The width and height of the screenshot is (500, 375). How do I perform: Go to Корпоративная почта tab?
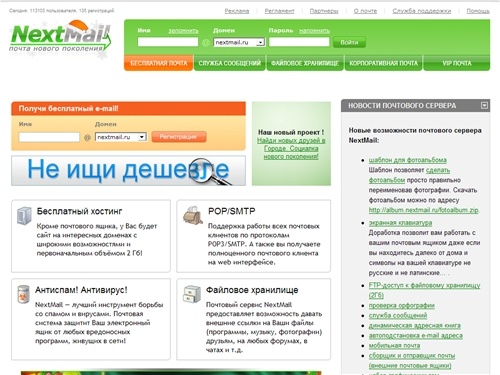[x=383, y=63]
